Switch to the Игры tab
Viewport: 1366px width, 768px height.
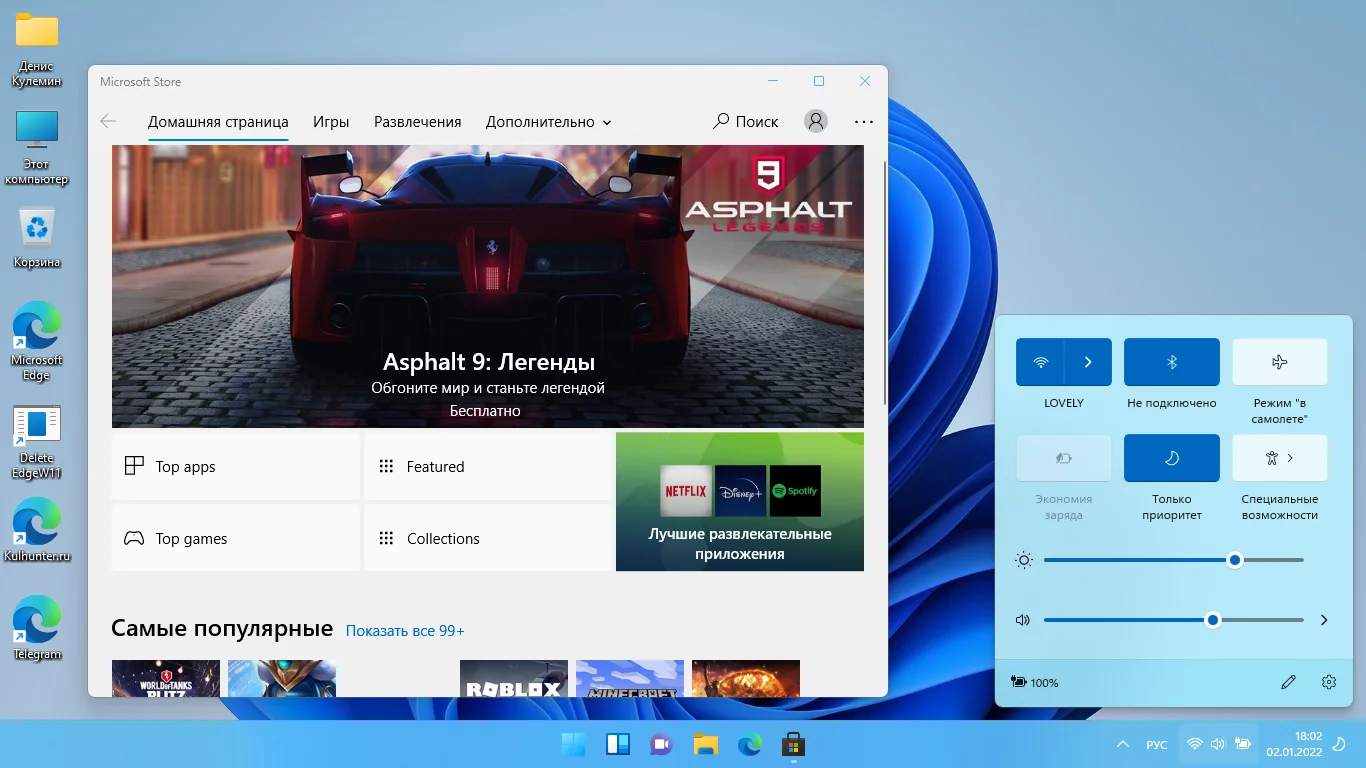pyautogui.click(x=331, y=122)
